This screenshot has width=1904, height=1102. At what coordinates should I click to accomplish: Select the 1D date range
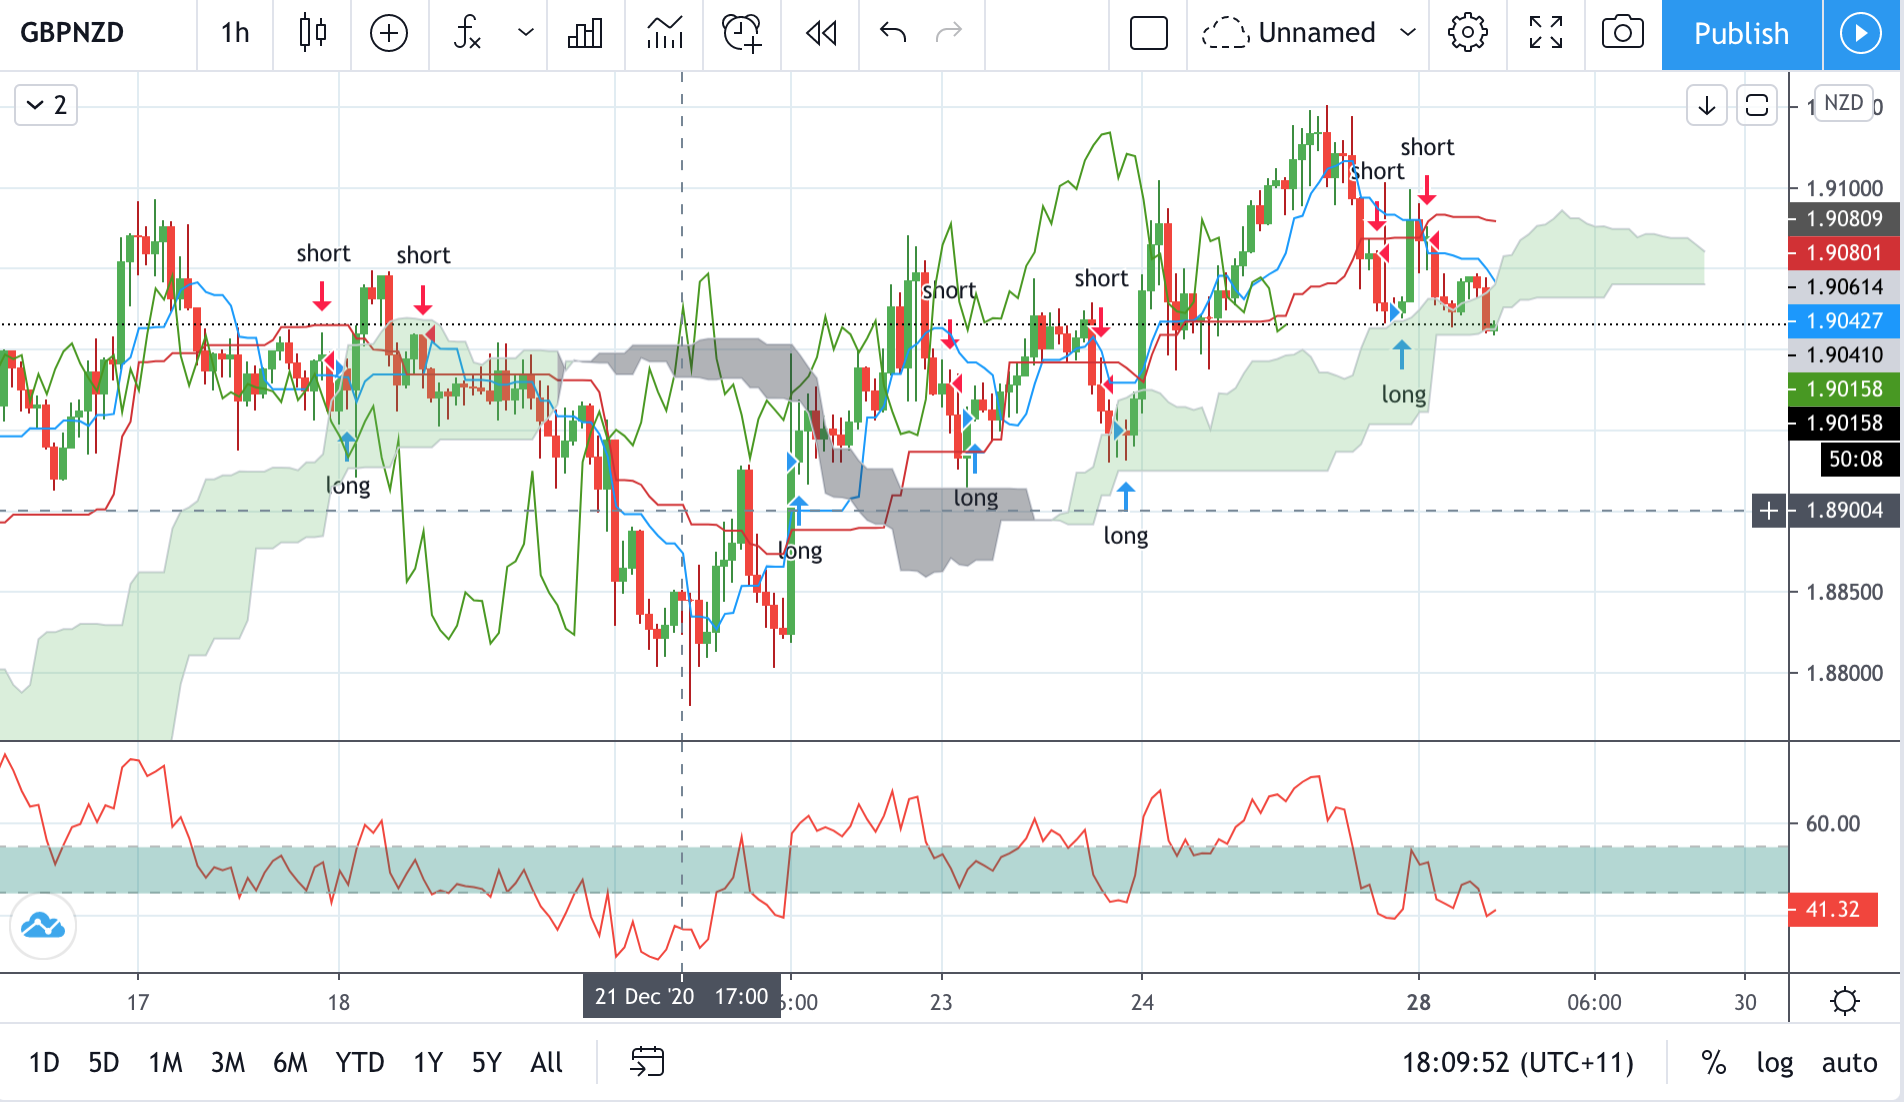44,1062
